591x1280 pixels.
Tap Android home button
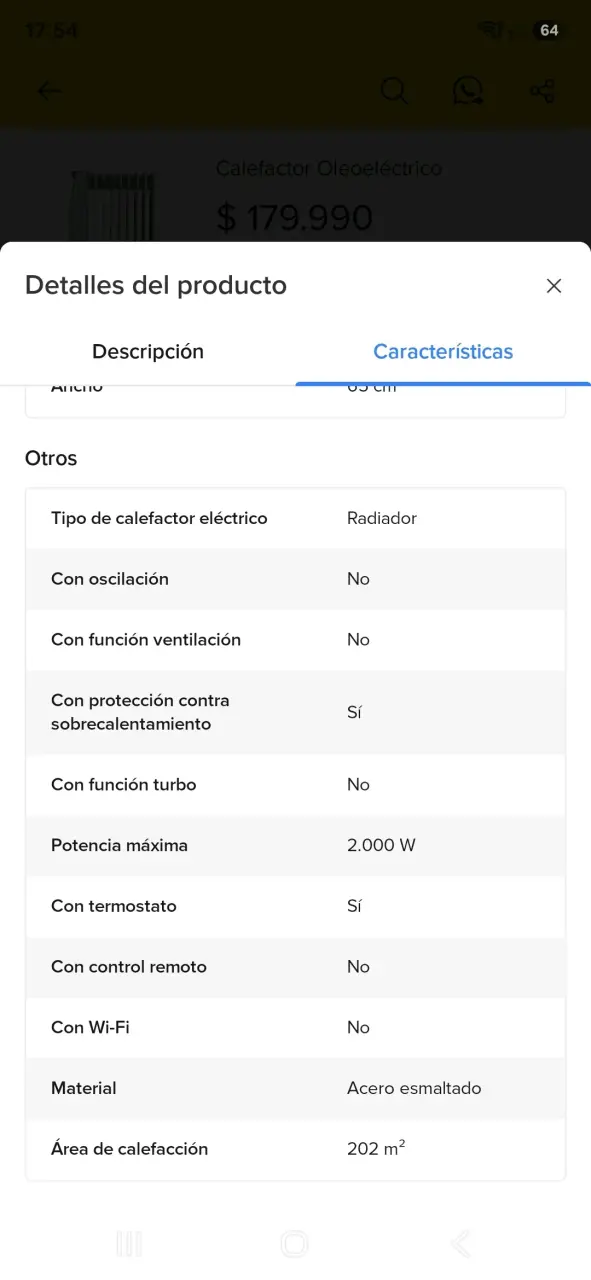pos(295,1243)
